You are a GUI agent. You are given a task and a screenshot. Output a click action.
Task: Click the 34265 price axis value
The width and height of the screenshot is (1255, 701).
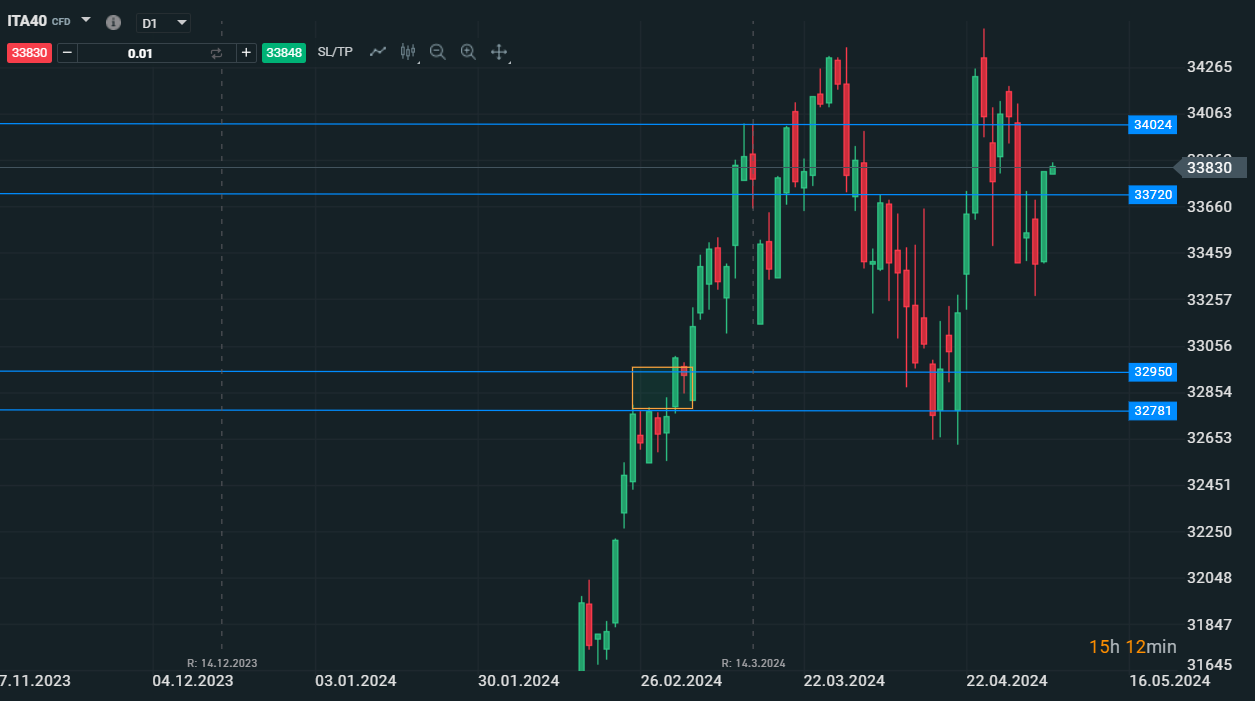click(1209, 67)
